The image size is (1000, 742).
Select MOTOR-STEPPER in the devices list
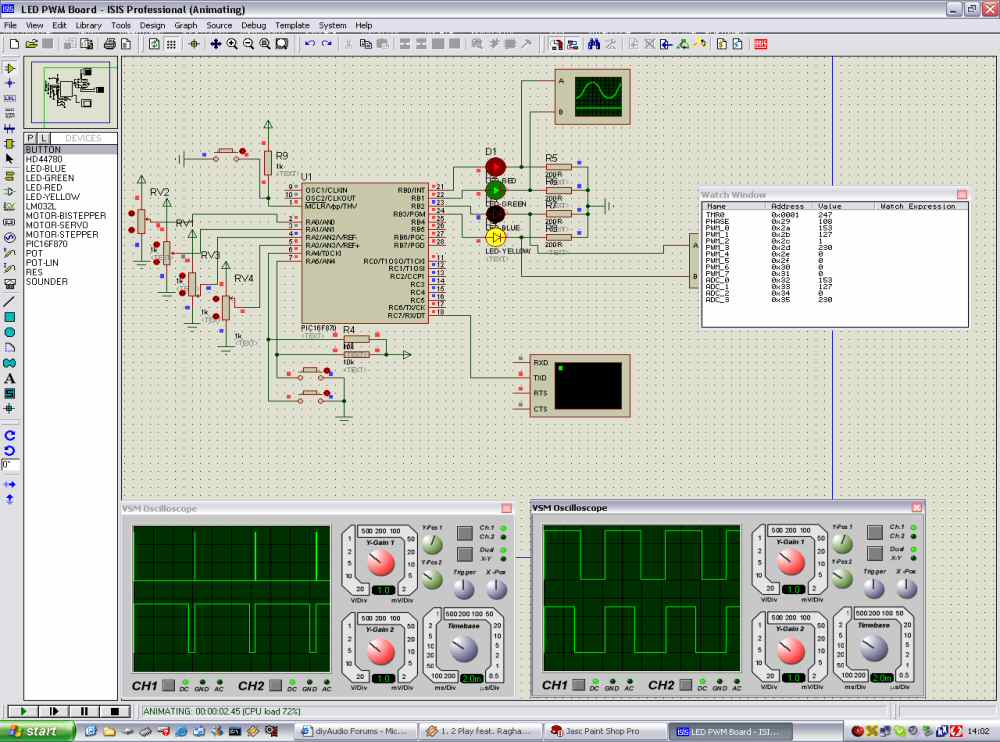click(x=70, y=234)
